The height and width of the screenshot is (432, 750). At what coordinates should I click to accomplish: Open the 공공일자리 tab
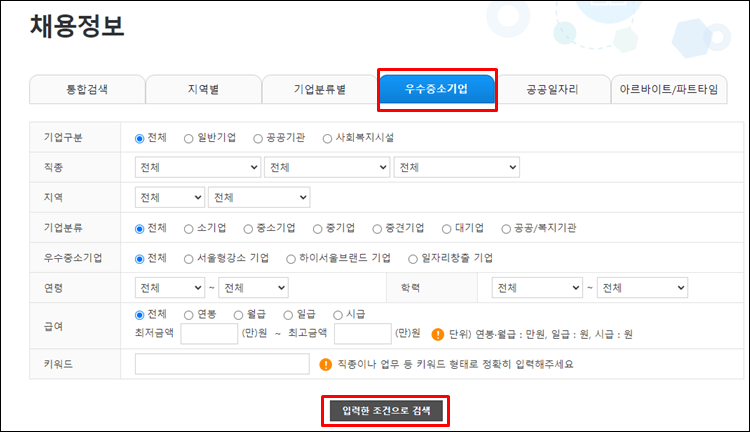[552, 89]
